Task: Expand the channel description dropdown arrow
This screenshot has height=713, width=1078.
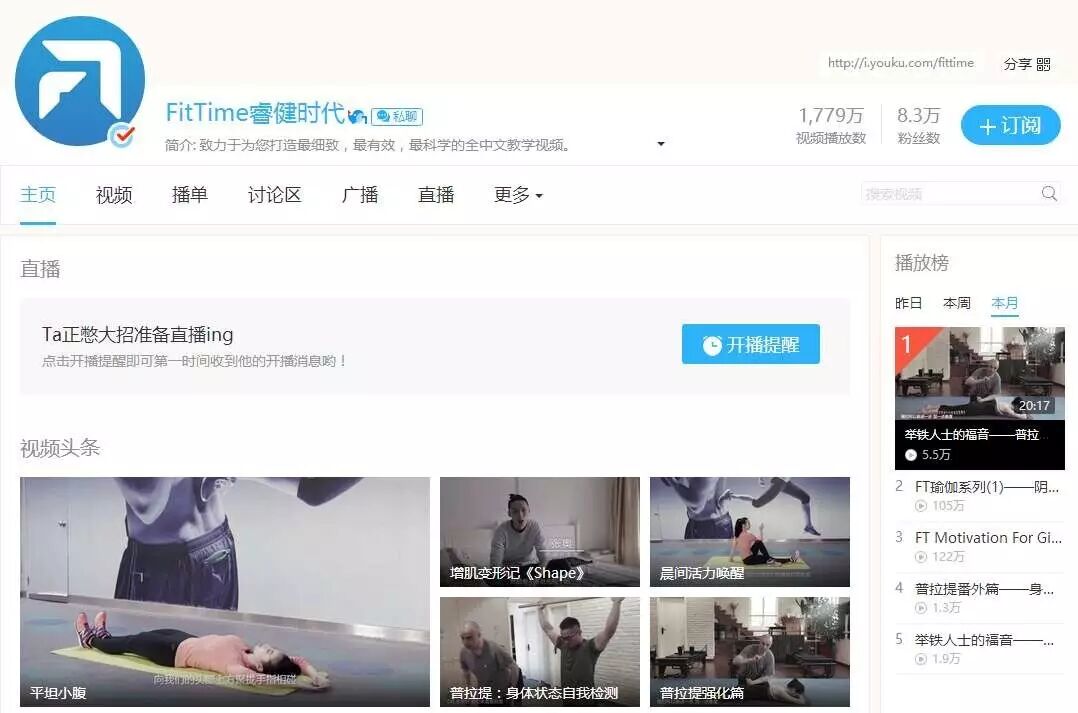Action: (x=661, y=144)
